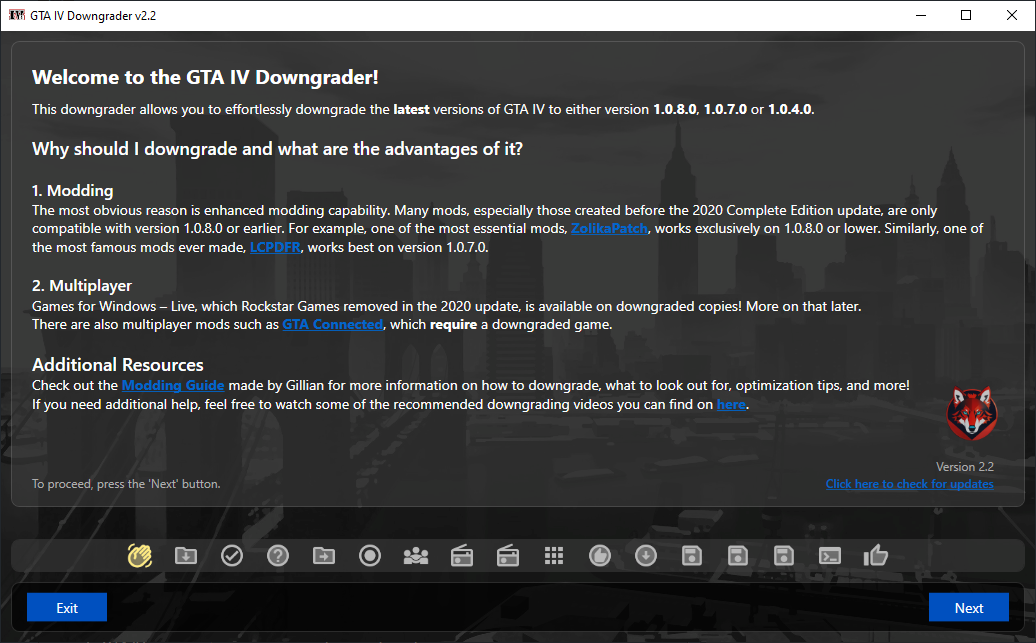Viewport: 1036px width, 643px height.
Task: Click the record-style circle dot step icon
Action: click(370, 556)
